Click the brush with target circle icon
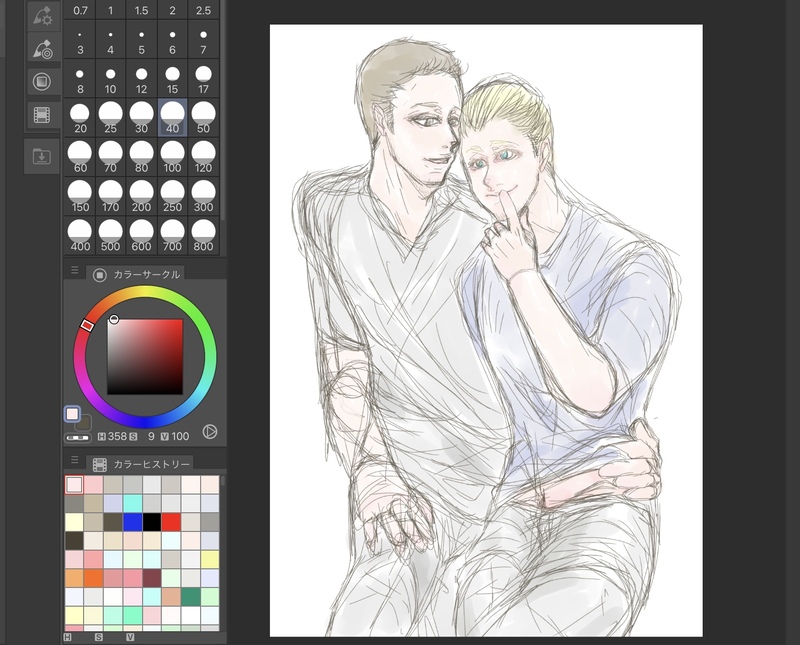800x645 pixels. pyautogui.click(x=42, y=48)
